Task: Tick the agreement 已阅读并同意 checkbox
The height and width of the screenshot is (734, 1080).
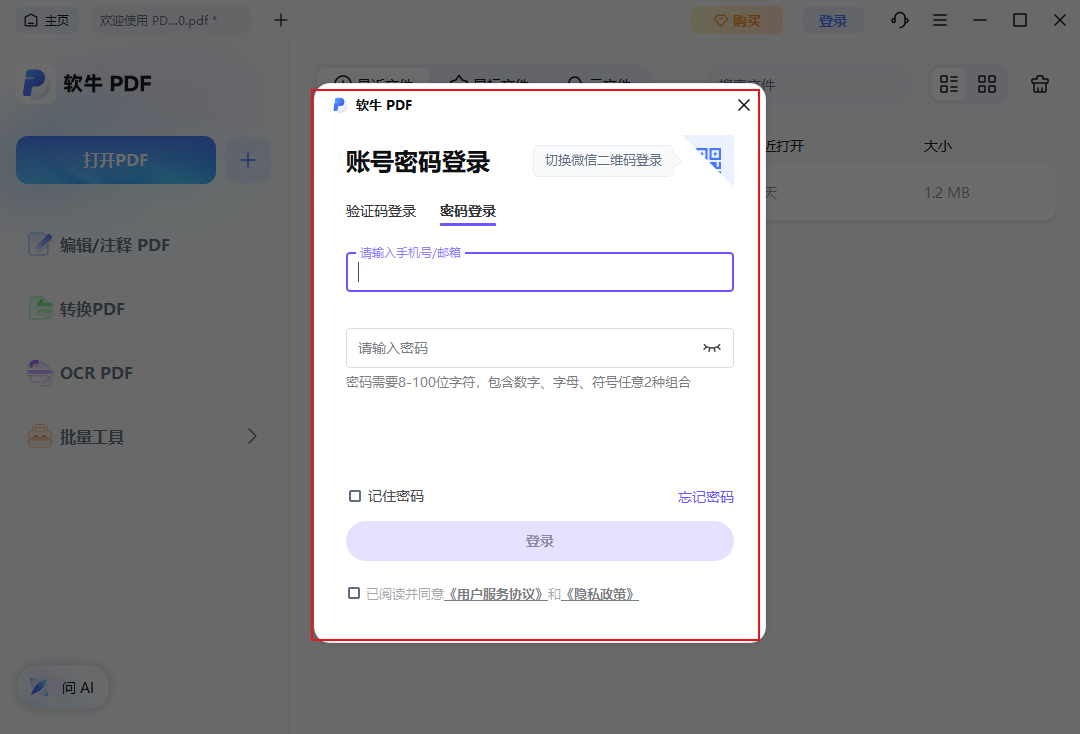Action: pyautogui.click(x=354, y=594)
